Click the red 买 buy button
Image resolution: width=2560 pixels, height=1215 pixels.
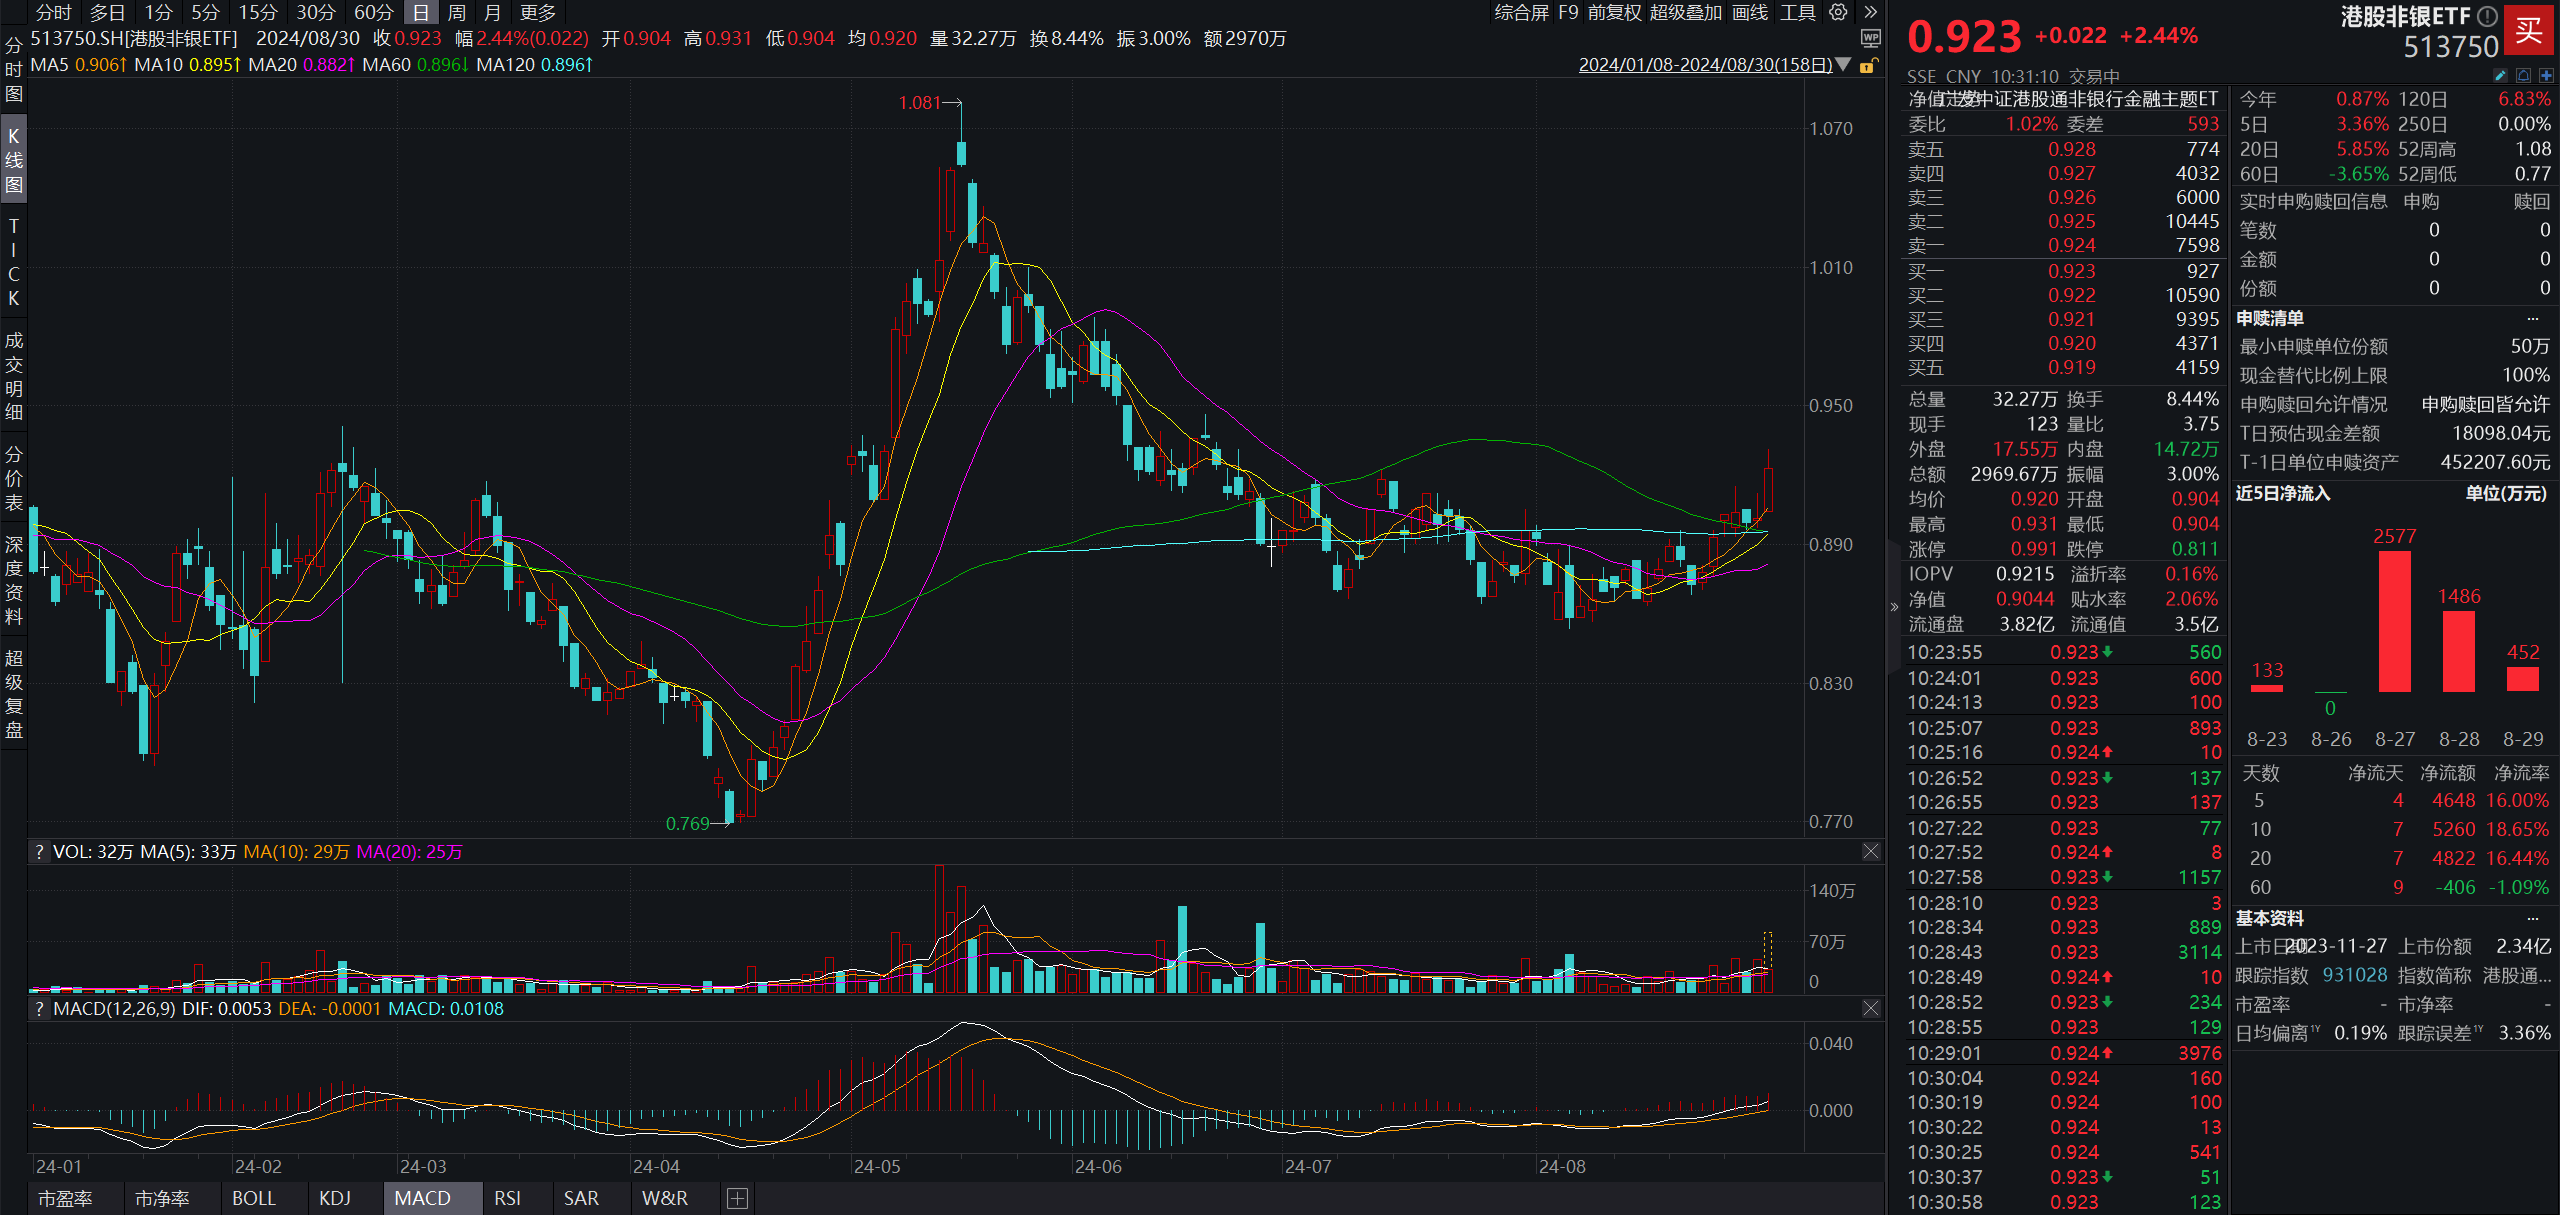pos(2528,30)
